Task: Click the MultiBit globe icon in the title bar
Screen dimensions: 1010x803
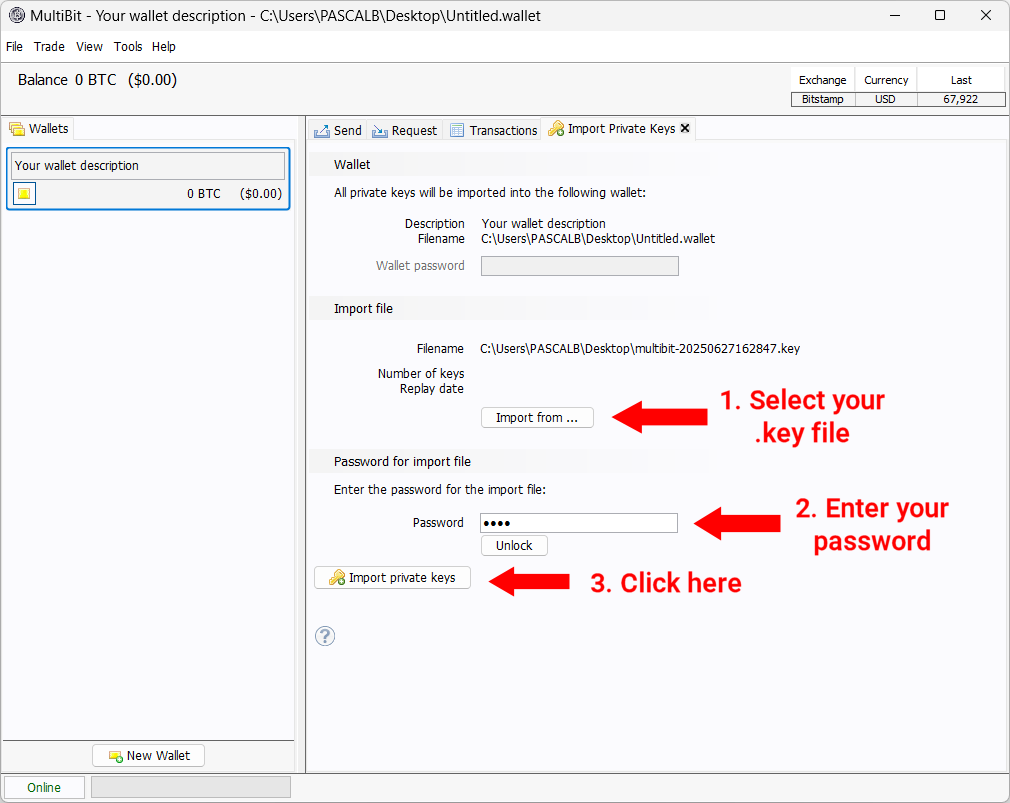Action: coord(15,15)
